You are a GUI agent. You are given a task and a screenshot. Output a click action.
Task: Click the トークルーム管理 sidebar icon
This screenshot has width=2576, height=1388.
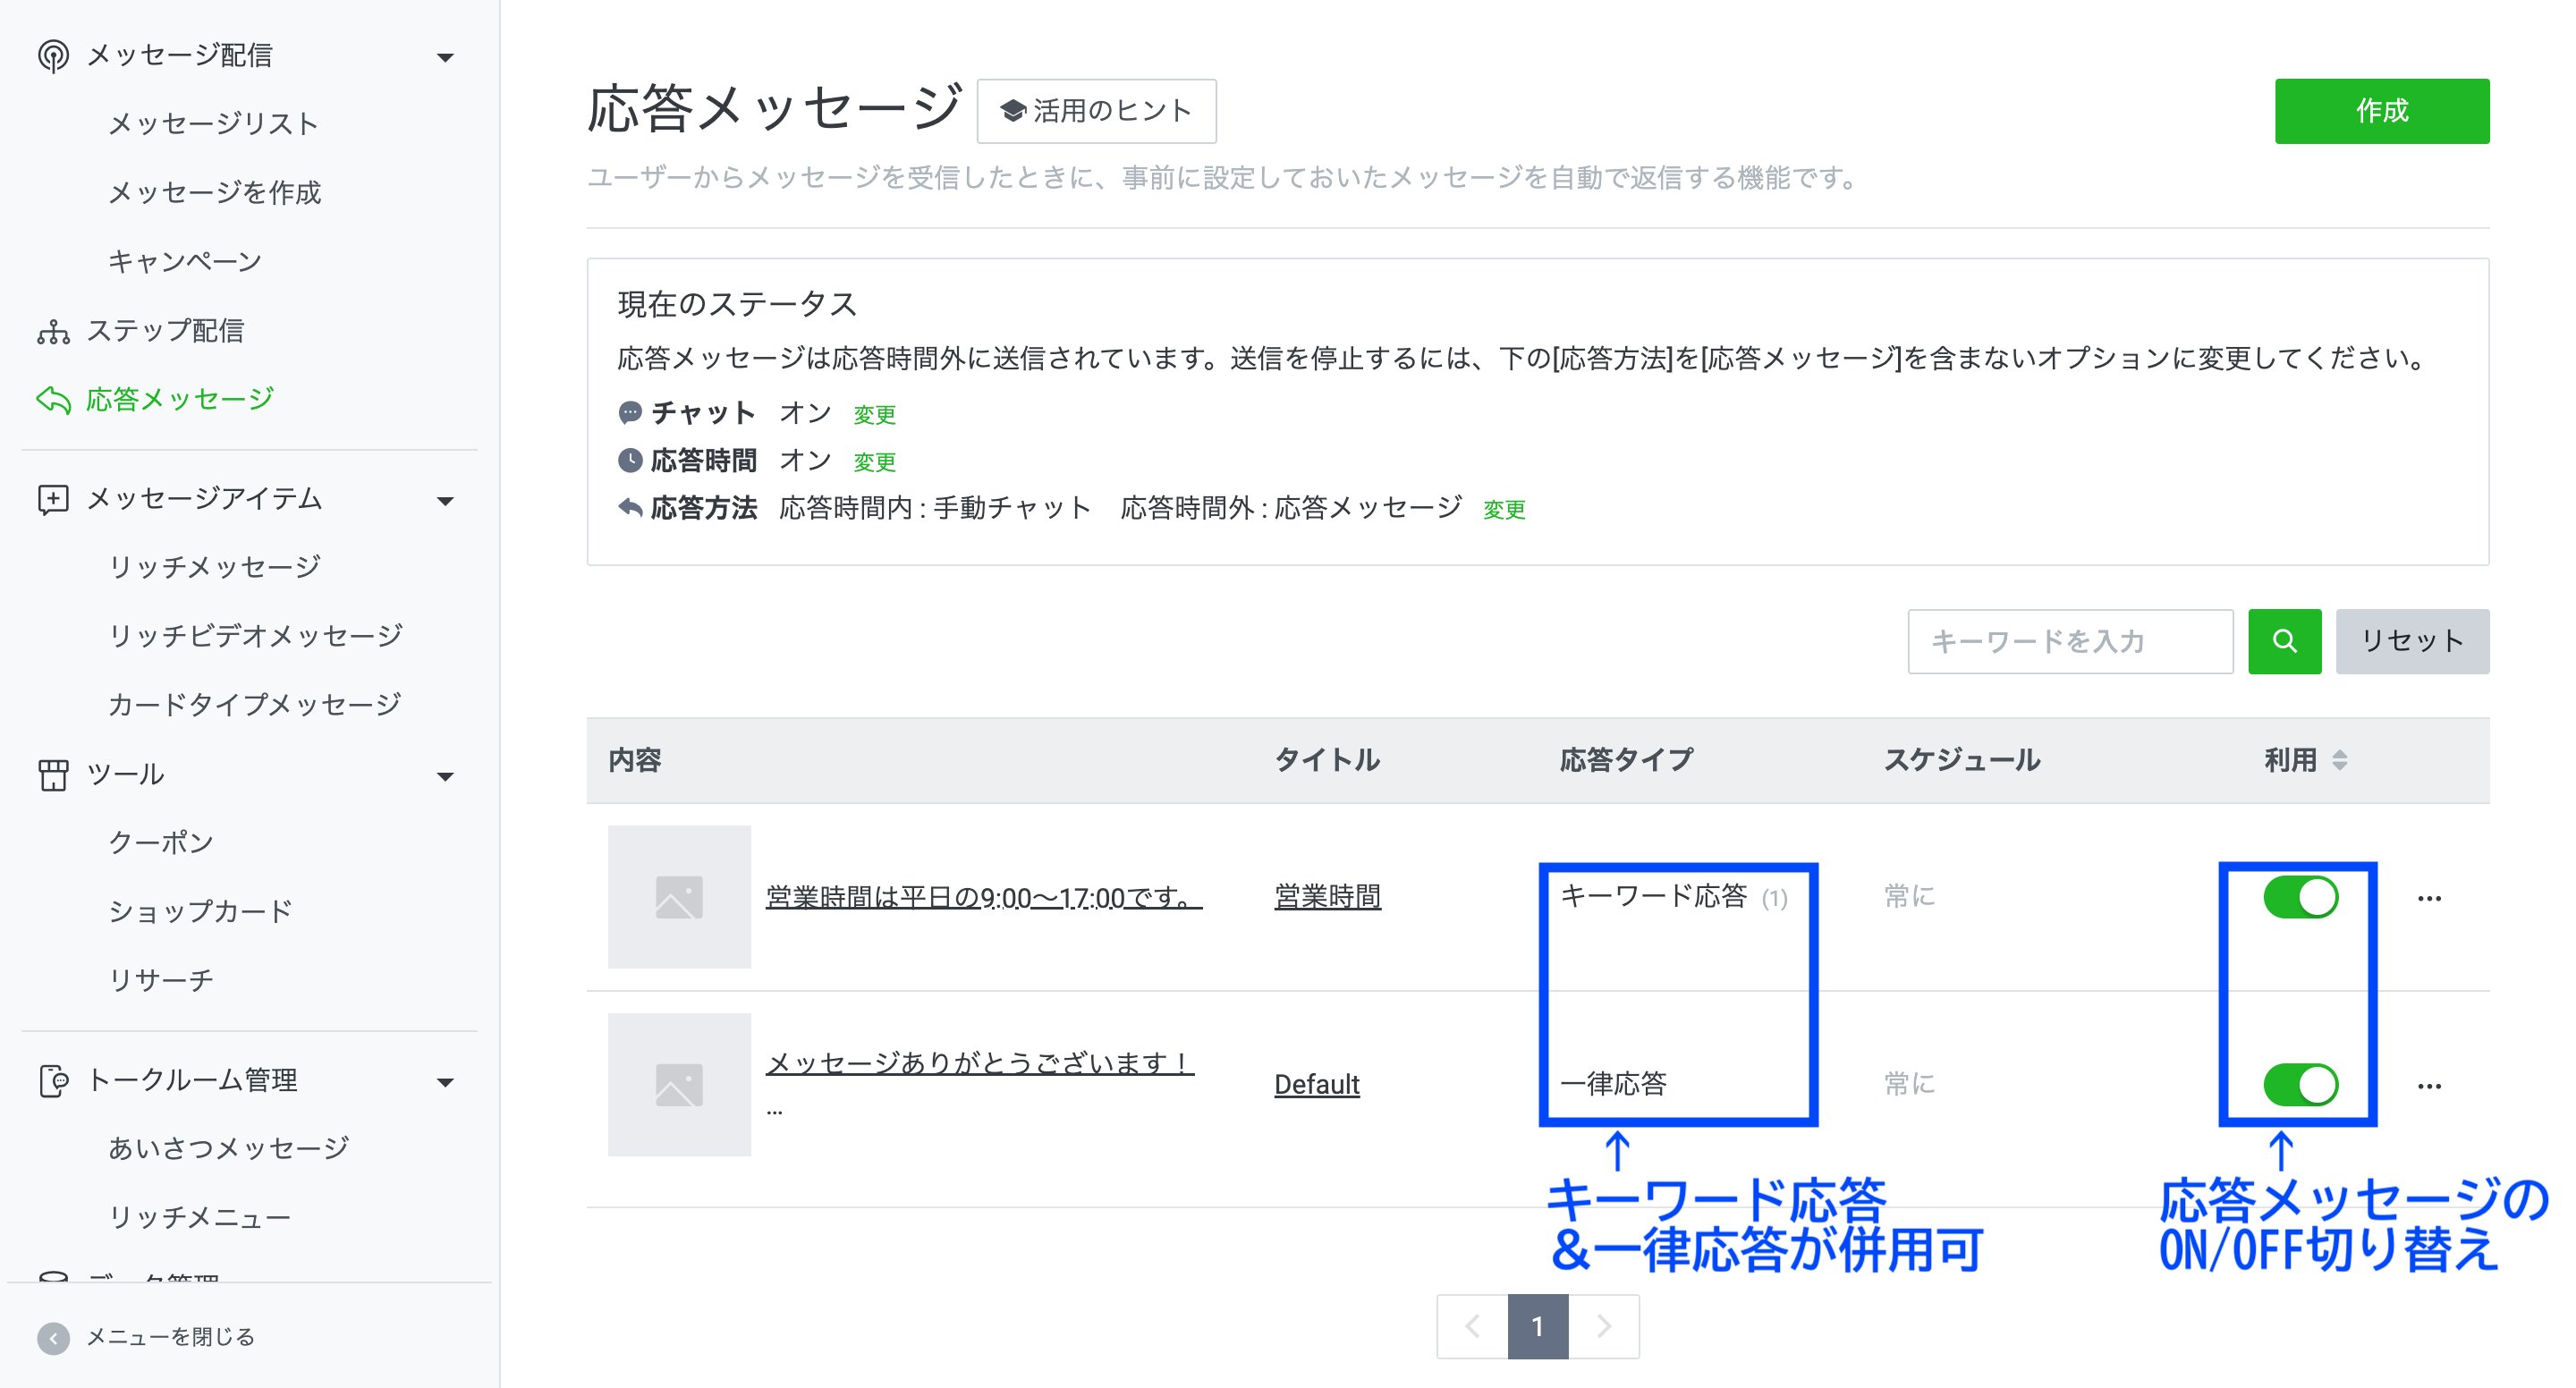(x=53, y=1081)
